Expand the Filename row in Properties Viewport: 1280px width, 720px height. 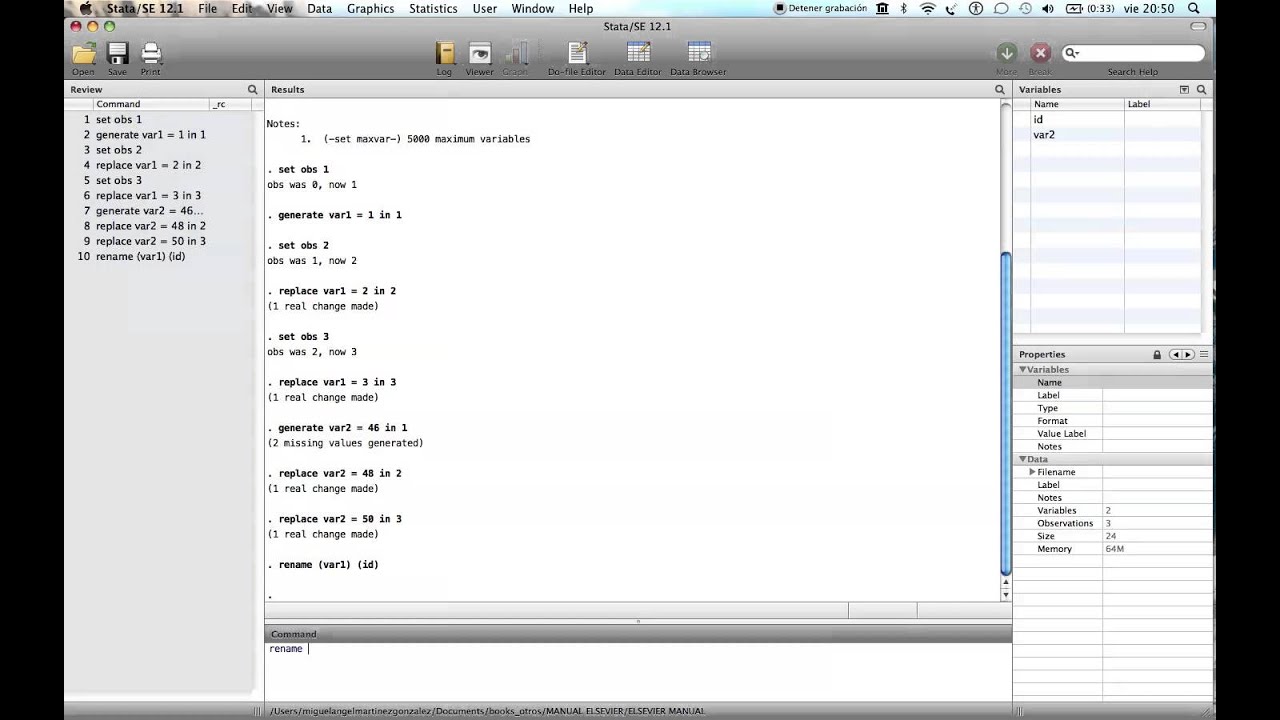click(1032, 472)
